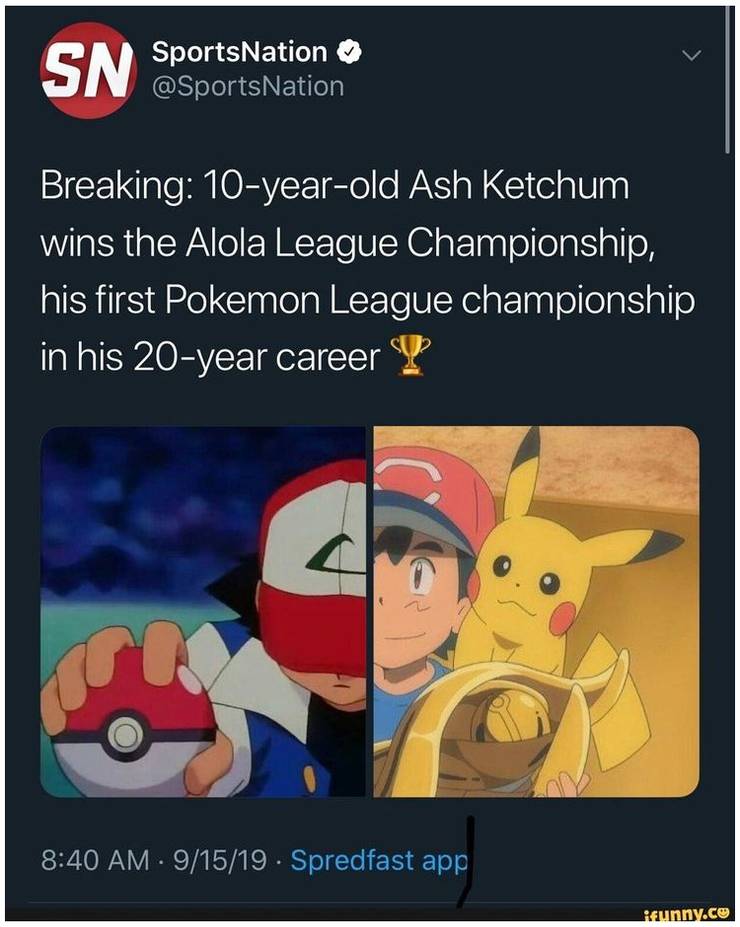Click the 8:40 AM timestamp
The image size is (740, 927).
click(x=95, y=860)
